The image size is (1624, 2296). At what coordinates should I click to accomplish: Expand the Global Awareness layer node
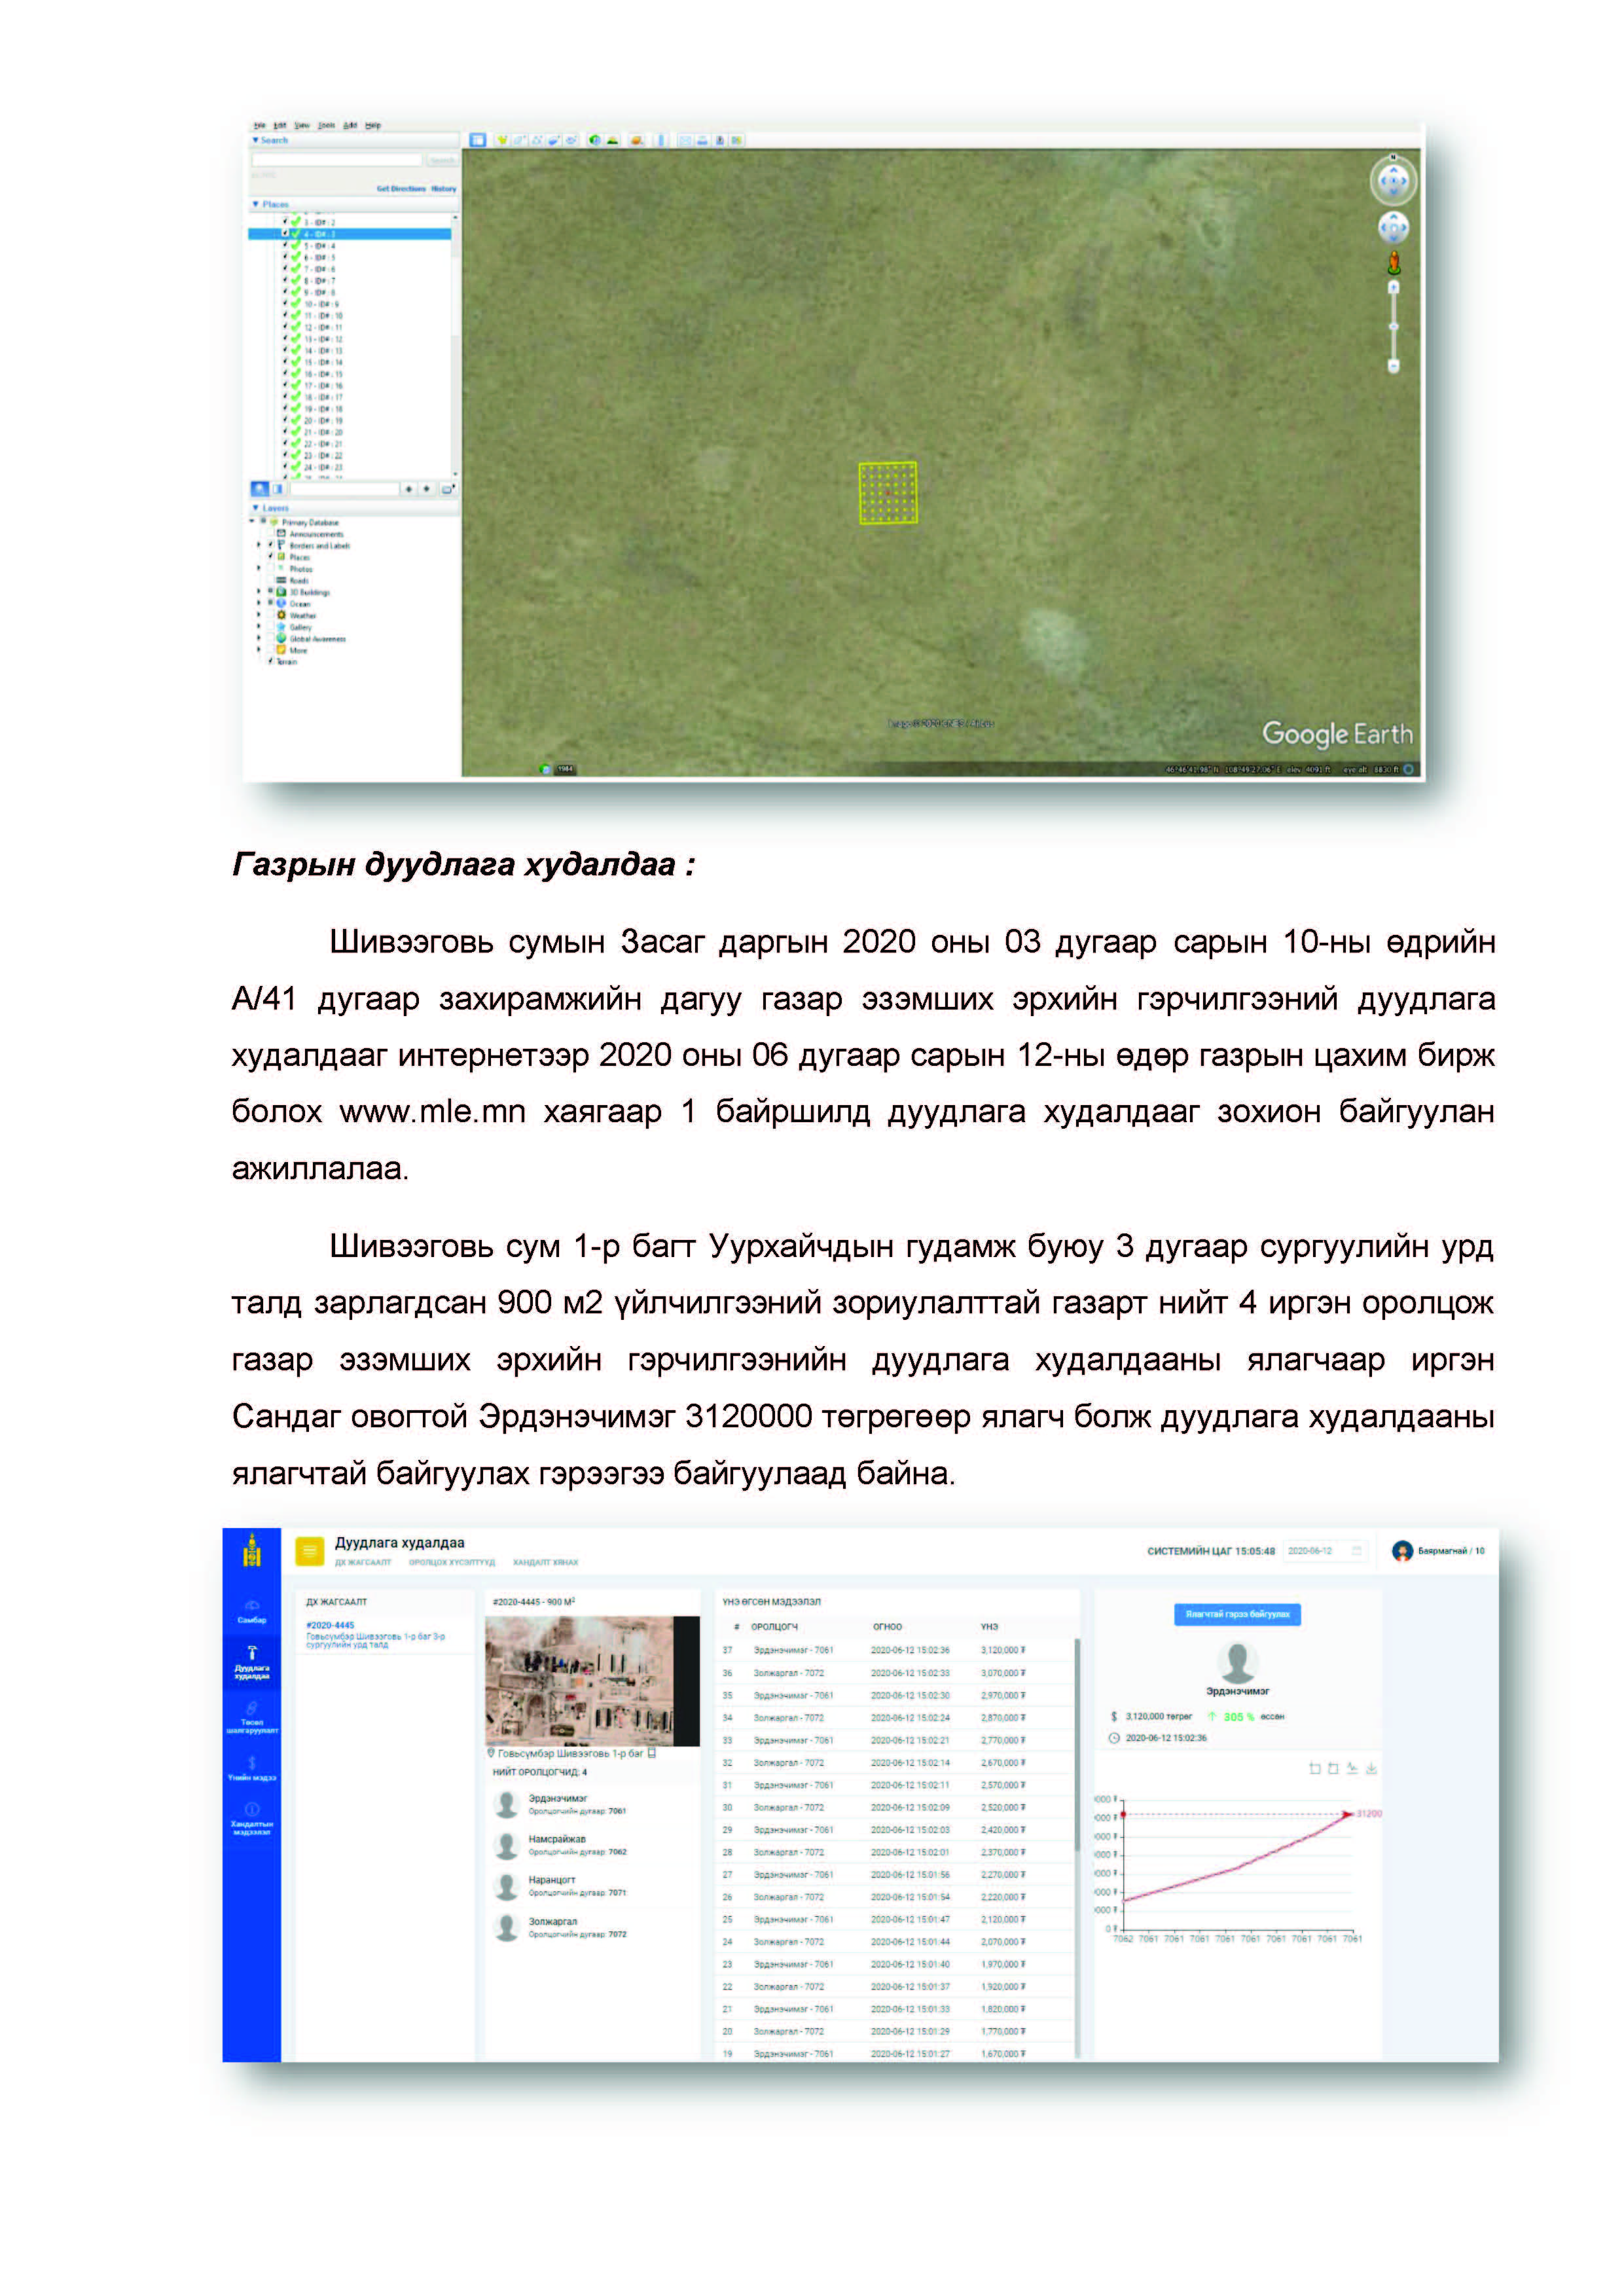(259, 638)
